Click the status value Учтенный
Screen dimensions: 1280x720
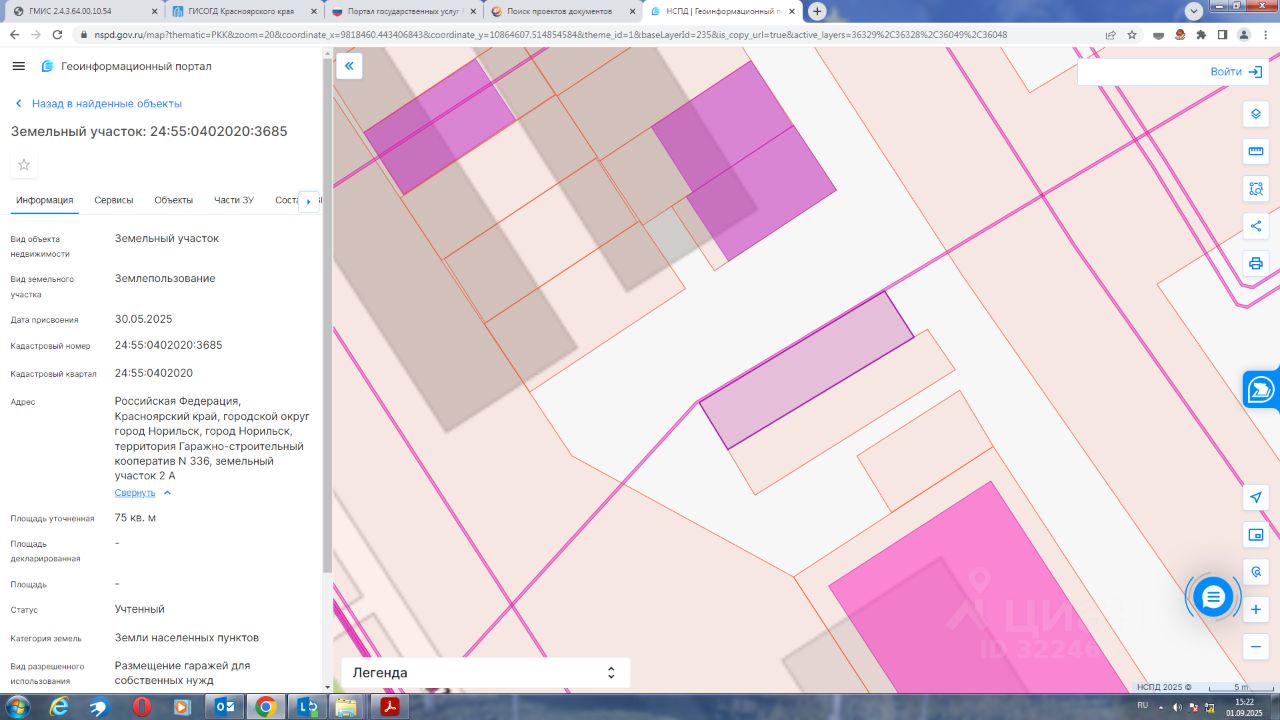click(140, 609)
